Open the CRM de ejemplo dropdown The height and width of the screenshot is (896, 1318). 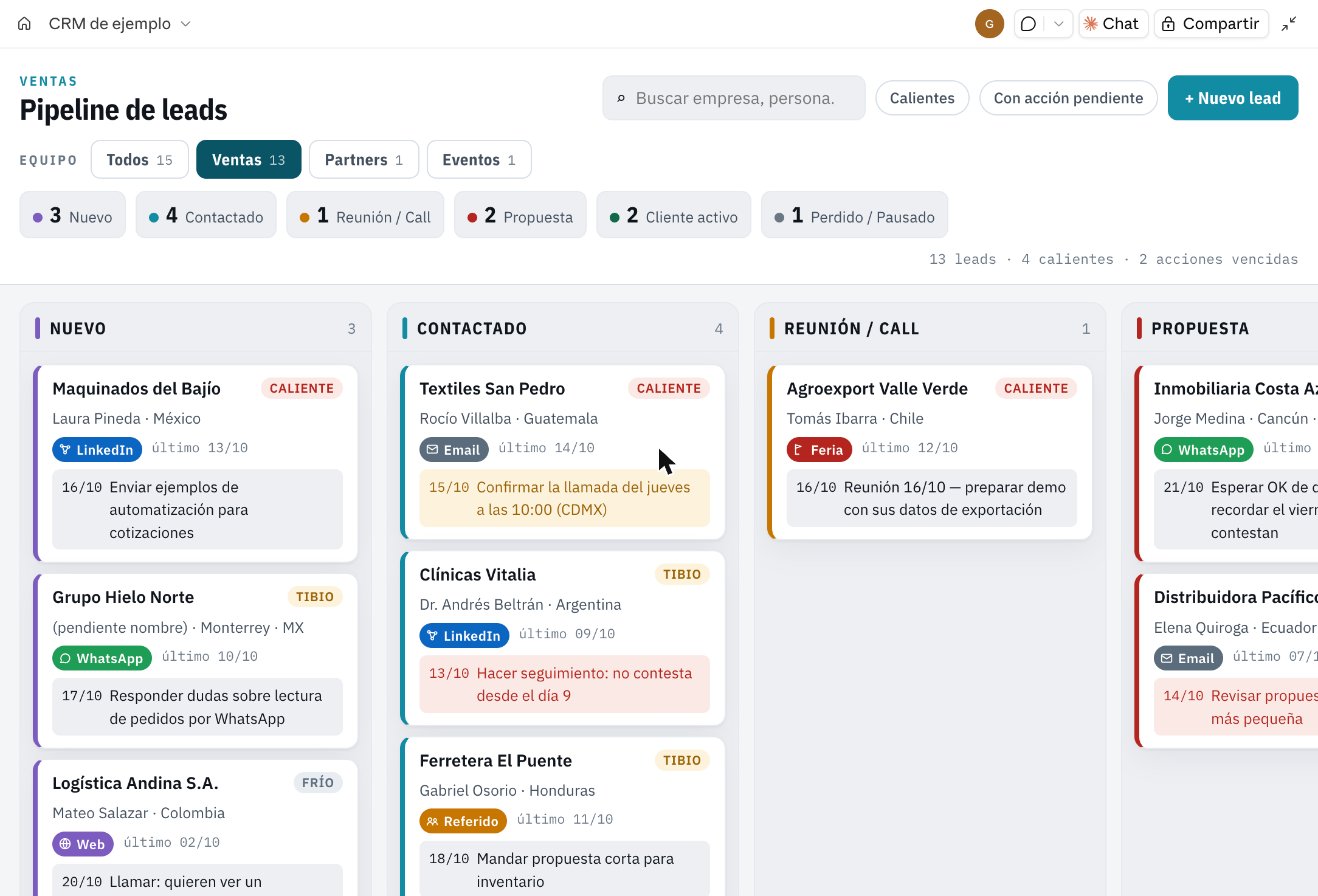[x=119, y=24]
